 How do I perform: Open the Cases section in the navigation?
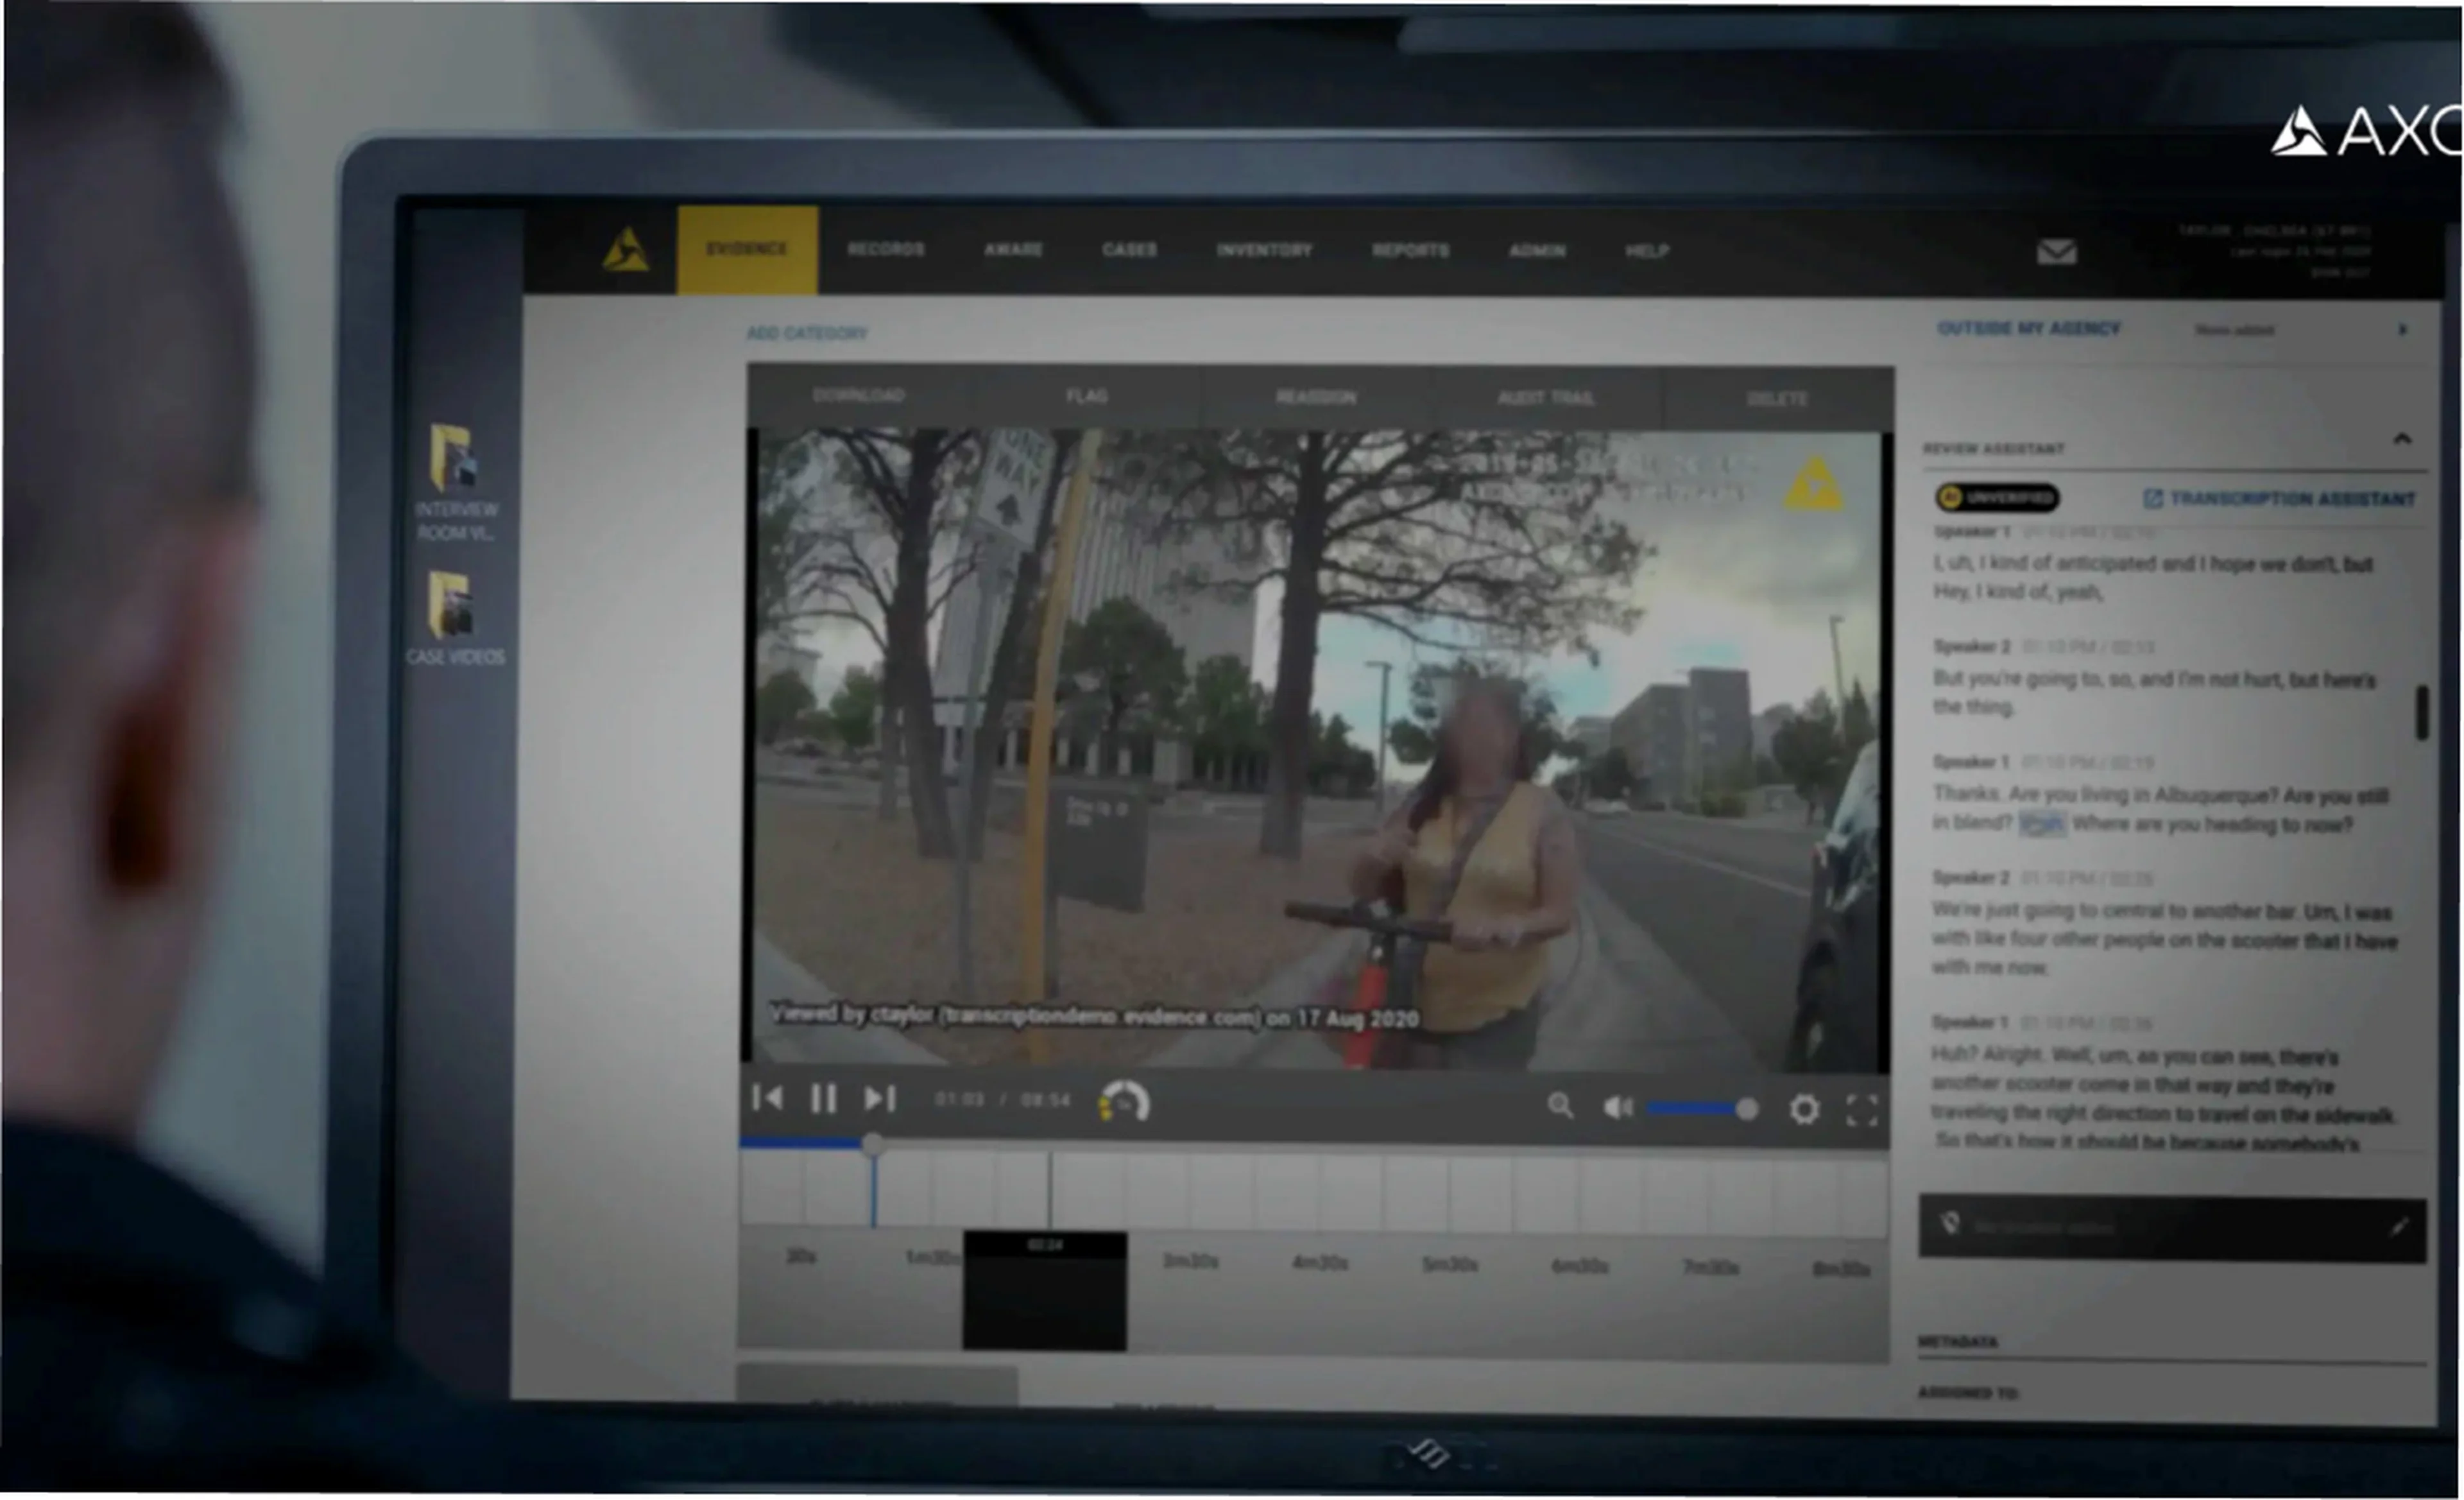point(1130,250)
